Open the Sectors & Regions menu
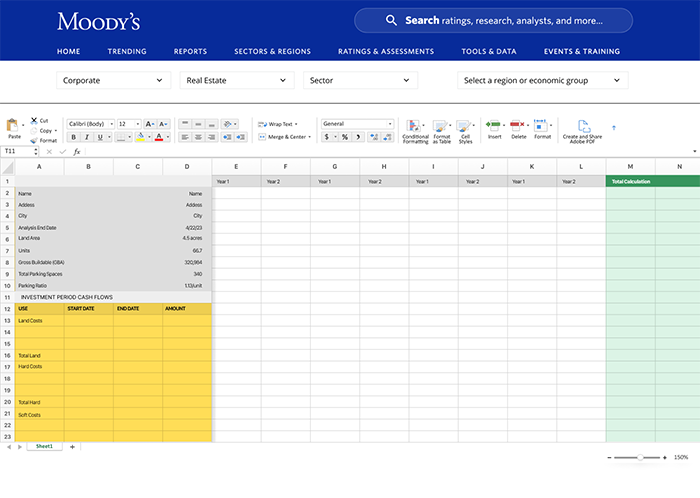The height and width of the screenshot is (498, 700). click(272, 51)
